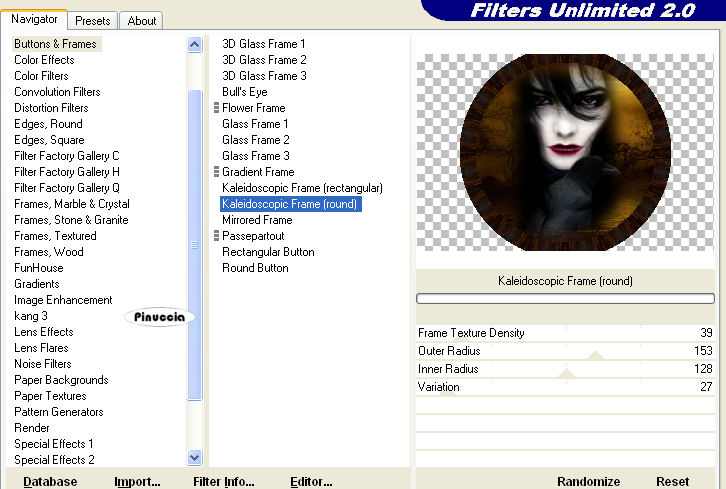726x489 pixels.
Task: Click the filter preview thumbnail image
Action: 565,152
